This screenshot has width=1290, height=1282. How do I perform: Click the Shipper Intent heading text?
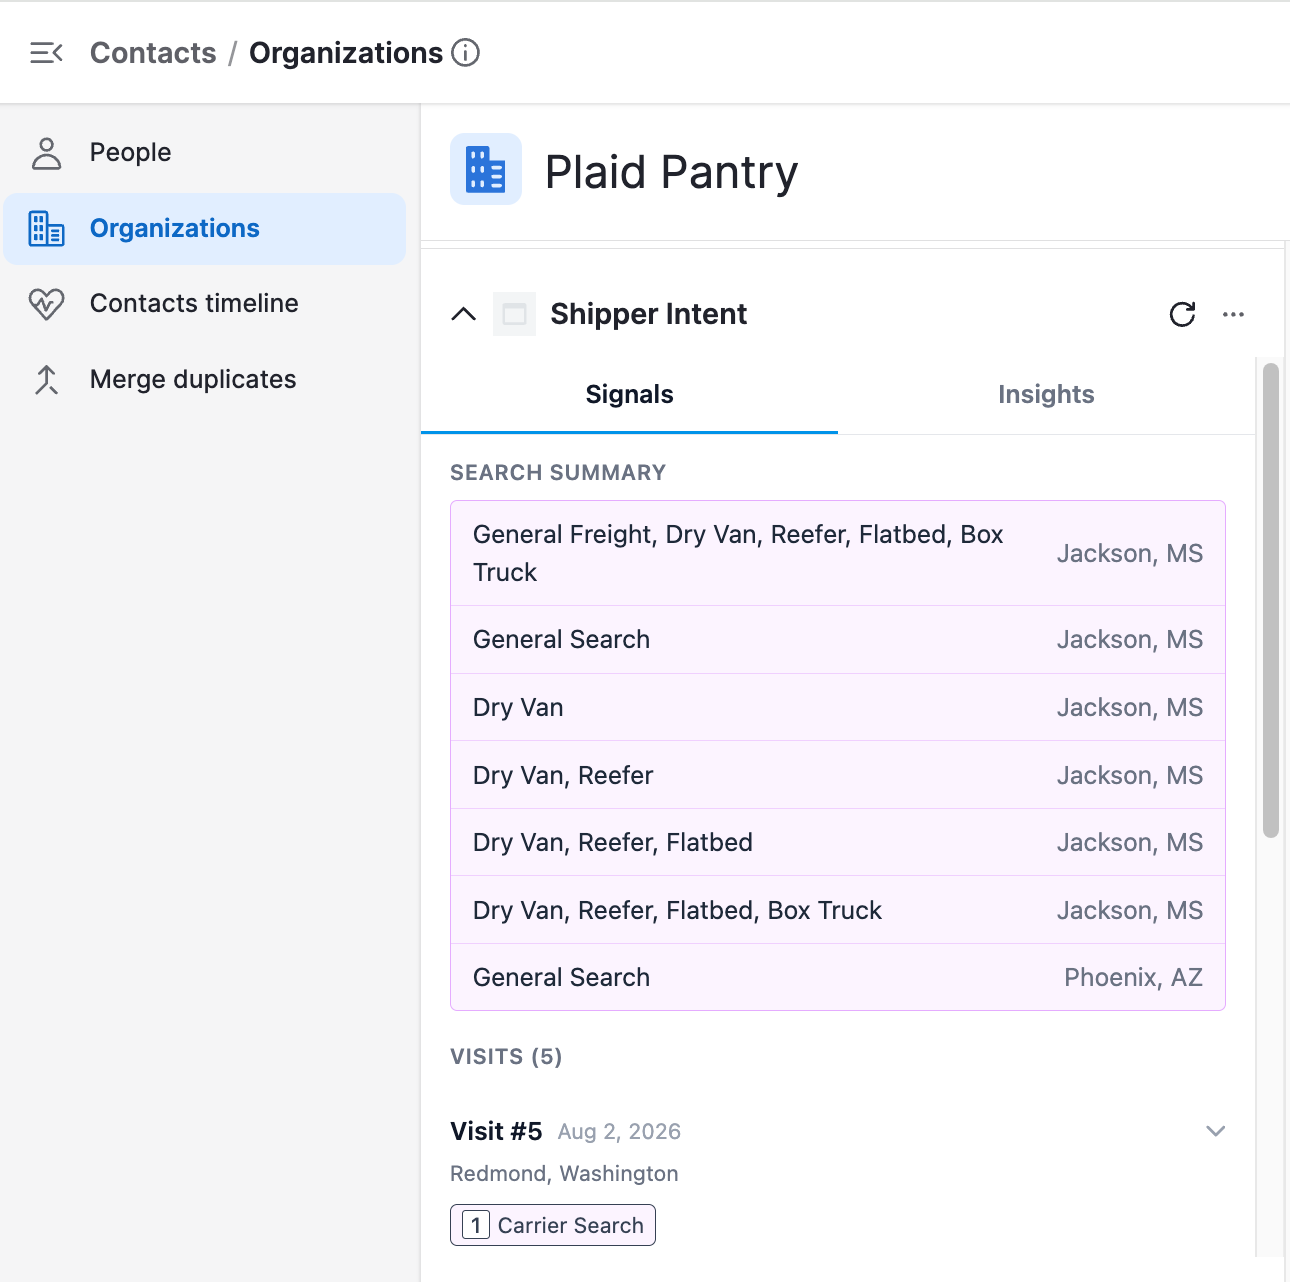(x=648, y=314)
